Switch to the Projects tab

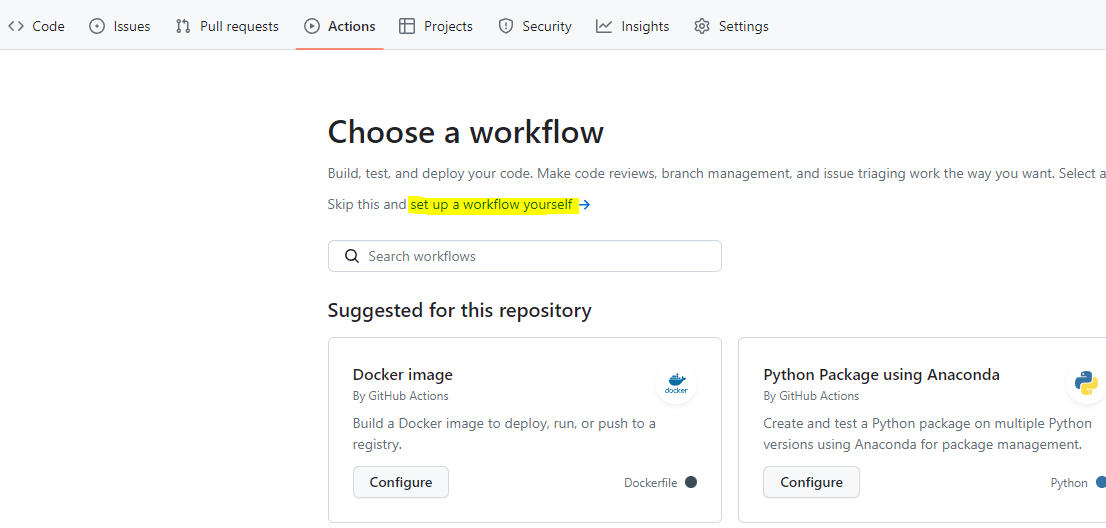click(x=436, y=27)
